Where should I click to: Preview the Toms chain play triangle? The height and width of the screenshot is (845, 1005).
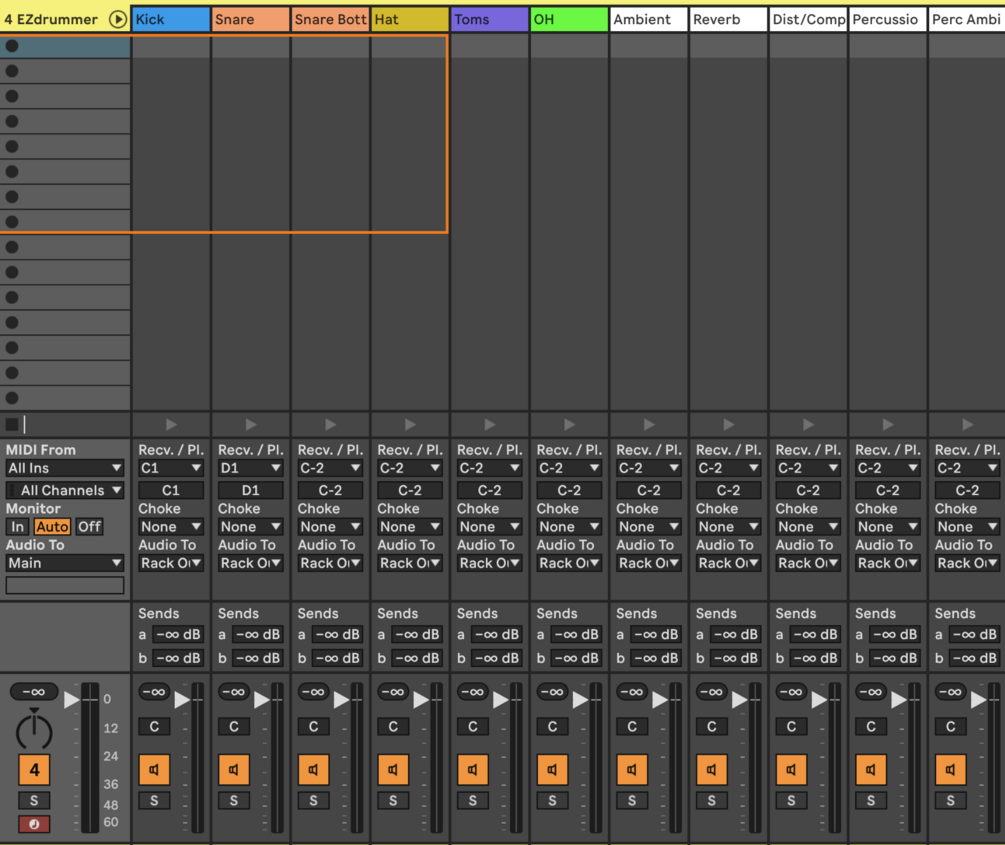point(490,424)
